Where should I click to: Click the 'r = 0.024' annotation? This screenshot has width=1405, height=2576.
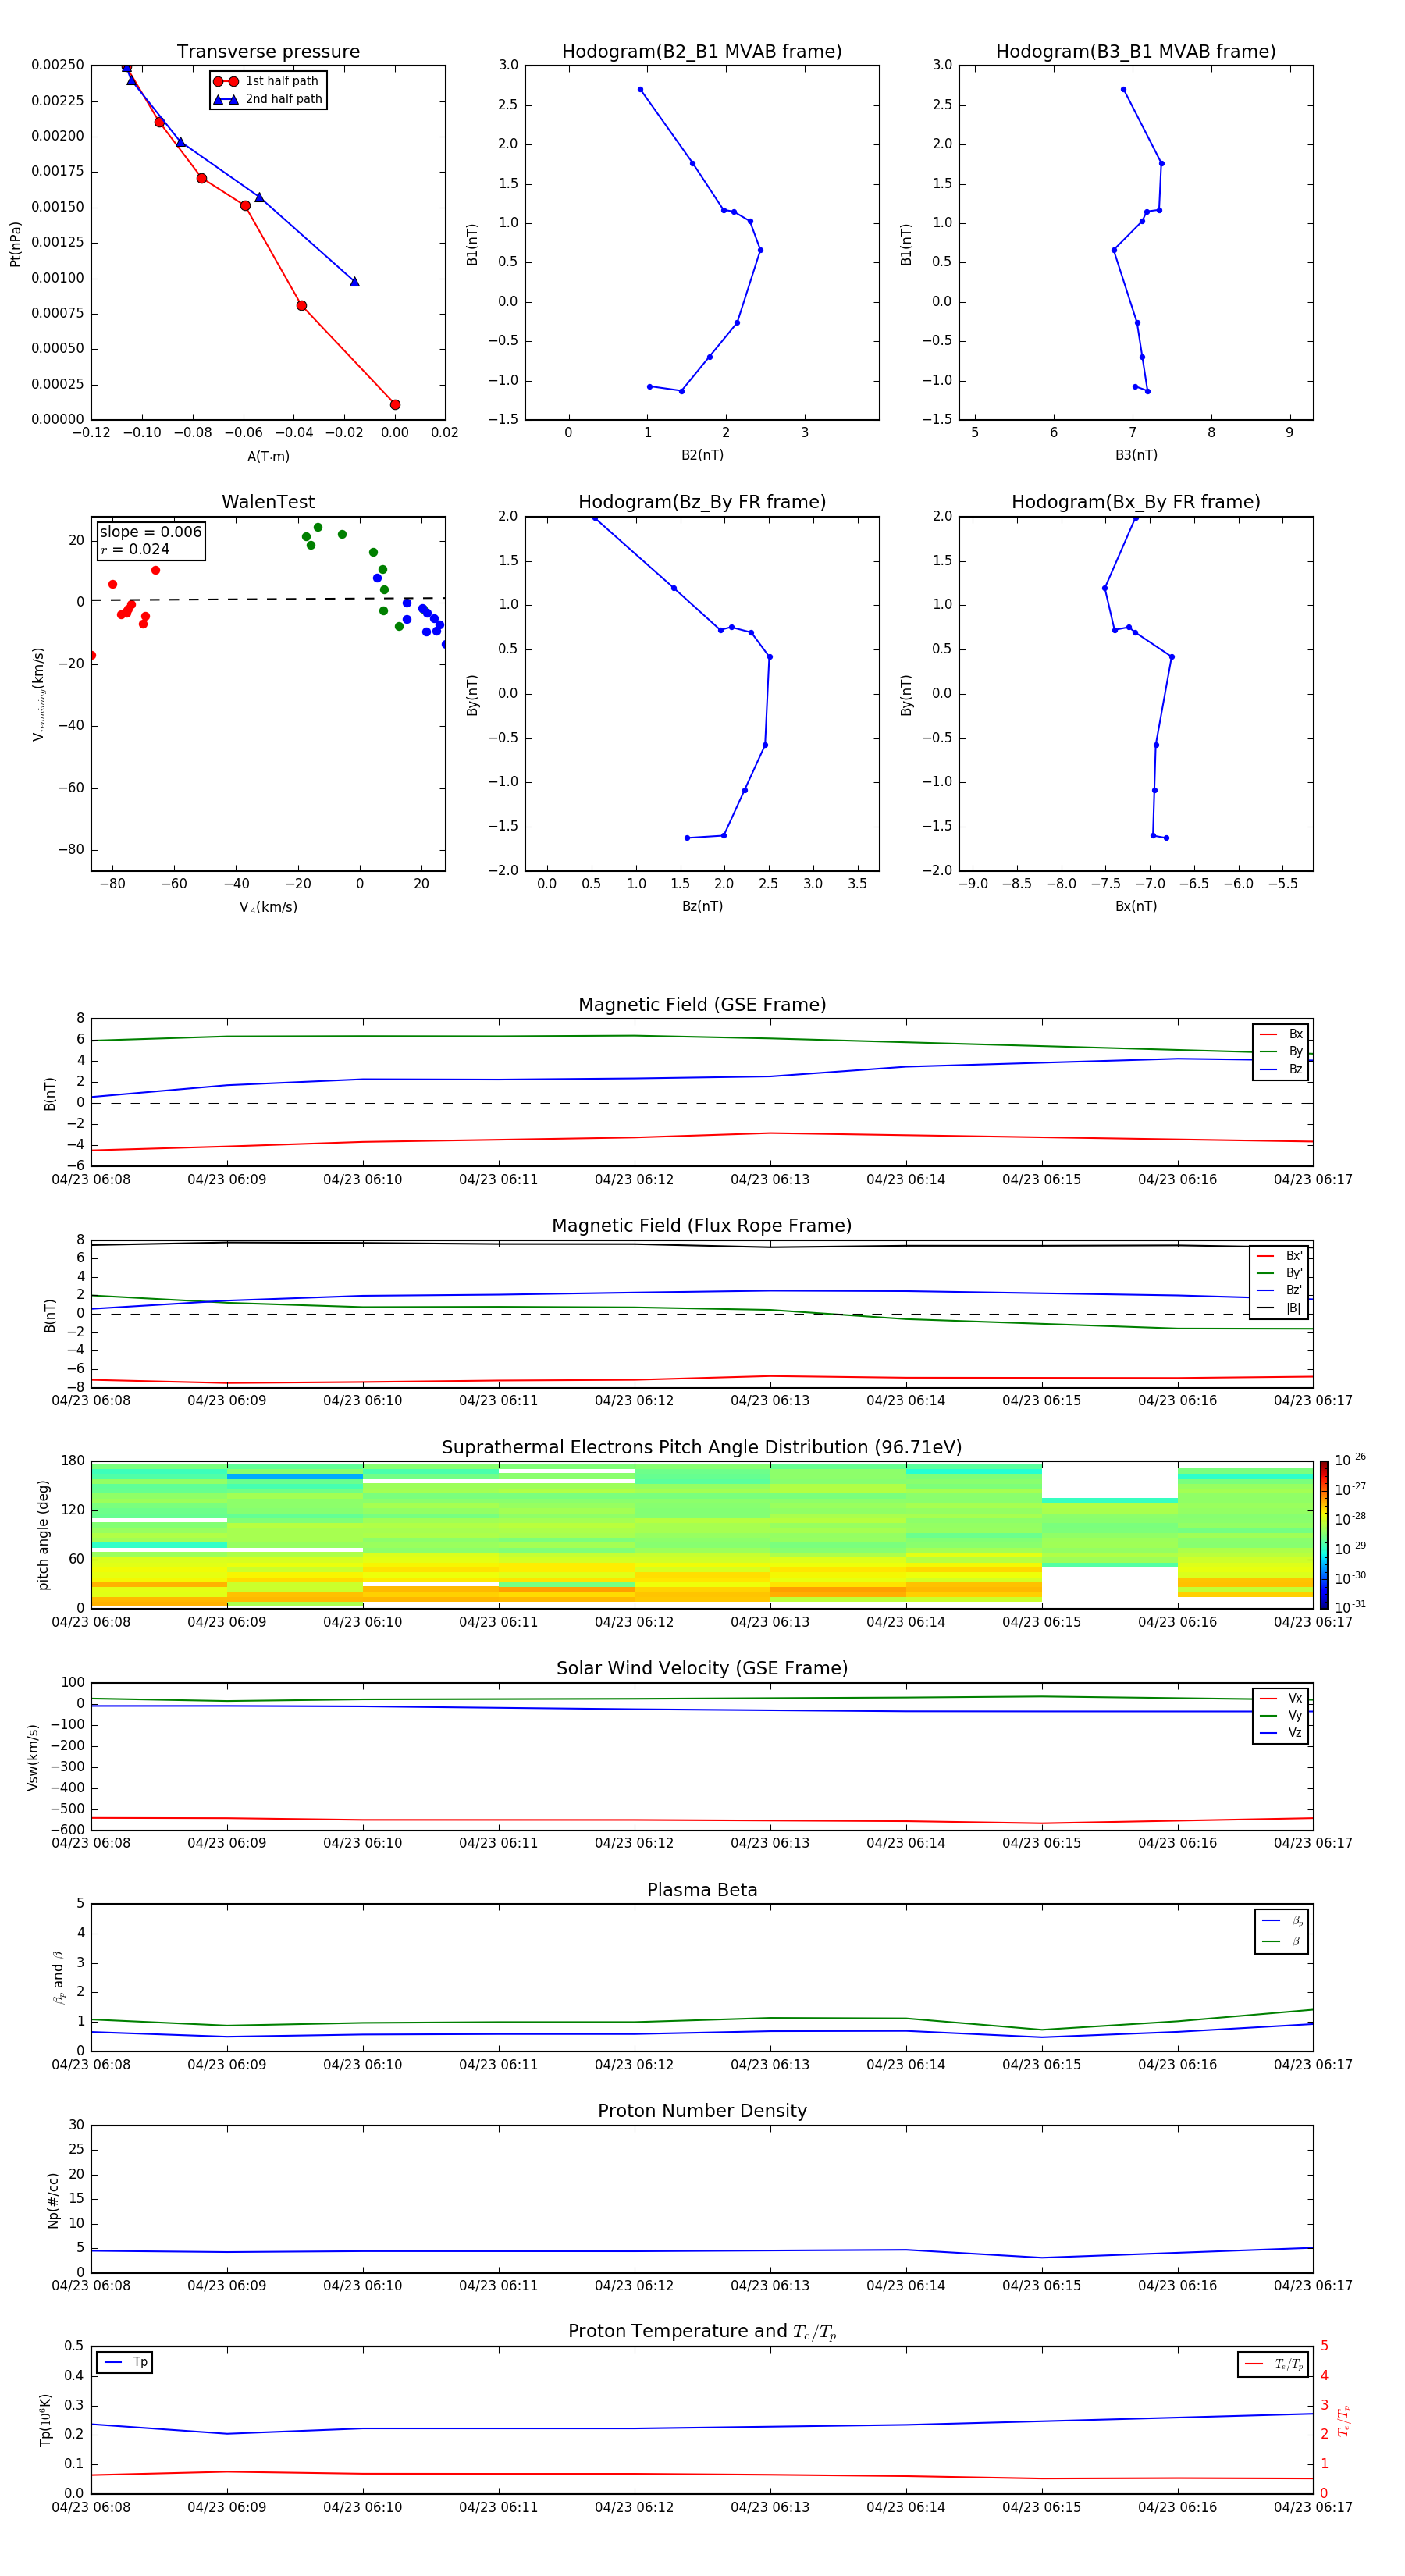point(135,549)
